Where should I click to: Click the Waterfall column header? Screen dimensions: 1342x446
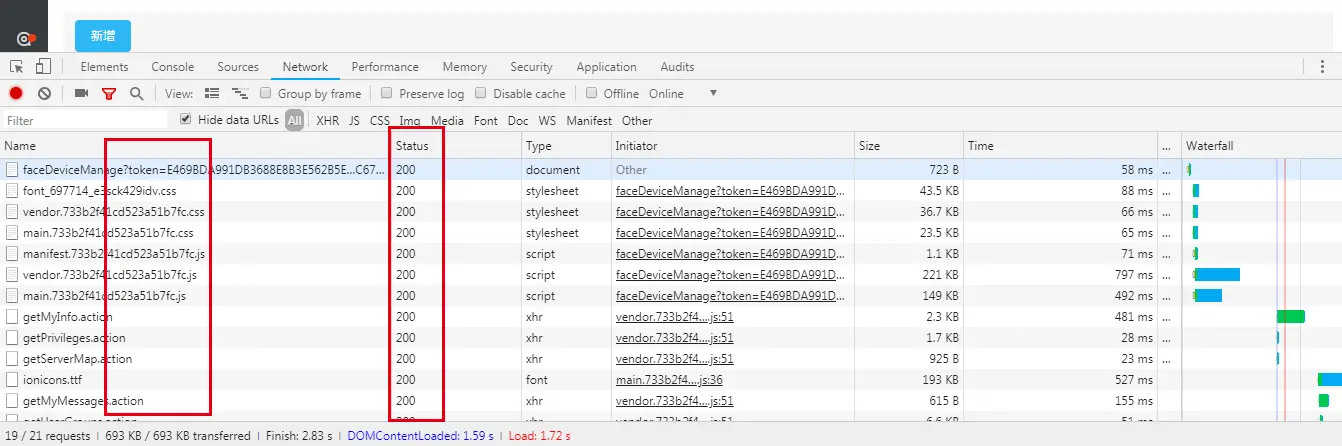click(1261, 146)
